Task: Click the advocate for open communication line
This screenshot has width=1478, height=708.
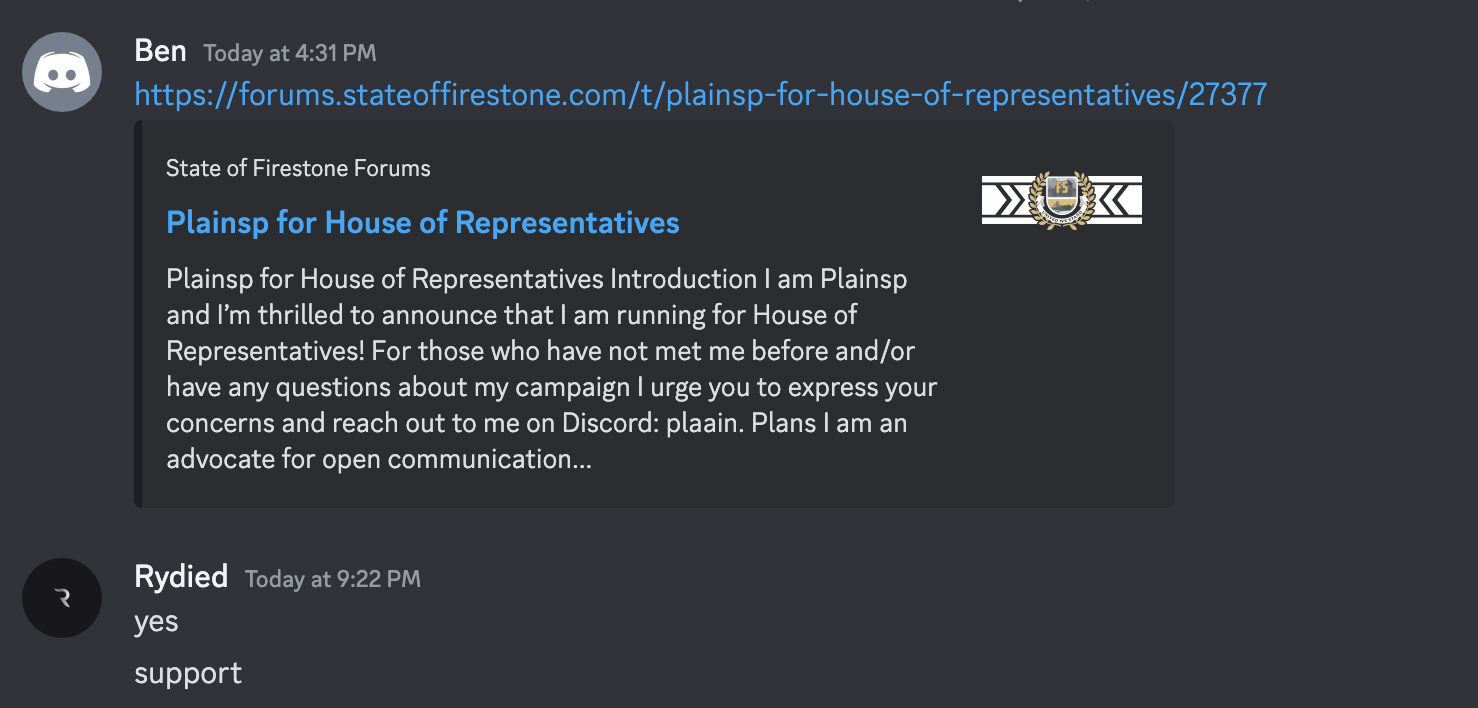Action: point(379,459)
